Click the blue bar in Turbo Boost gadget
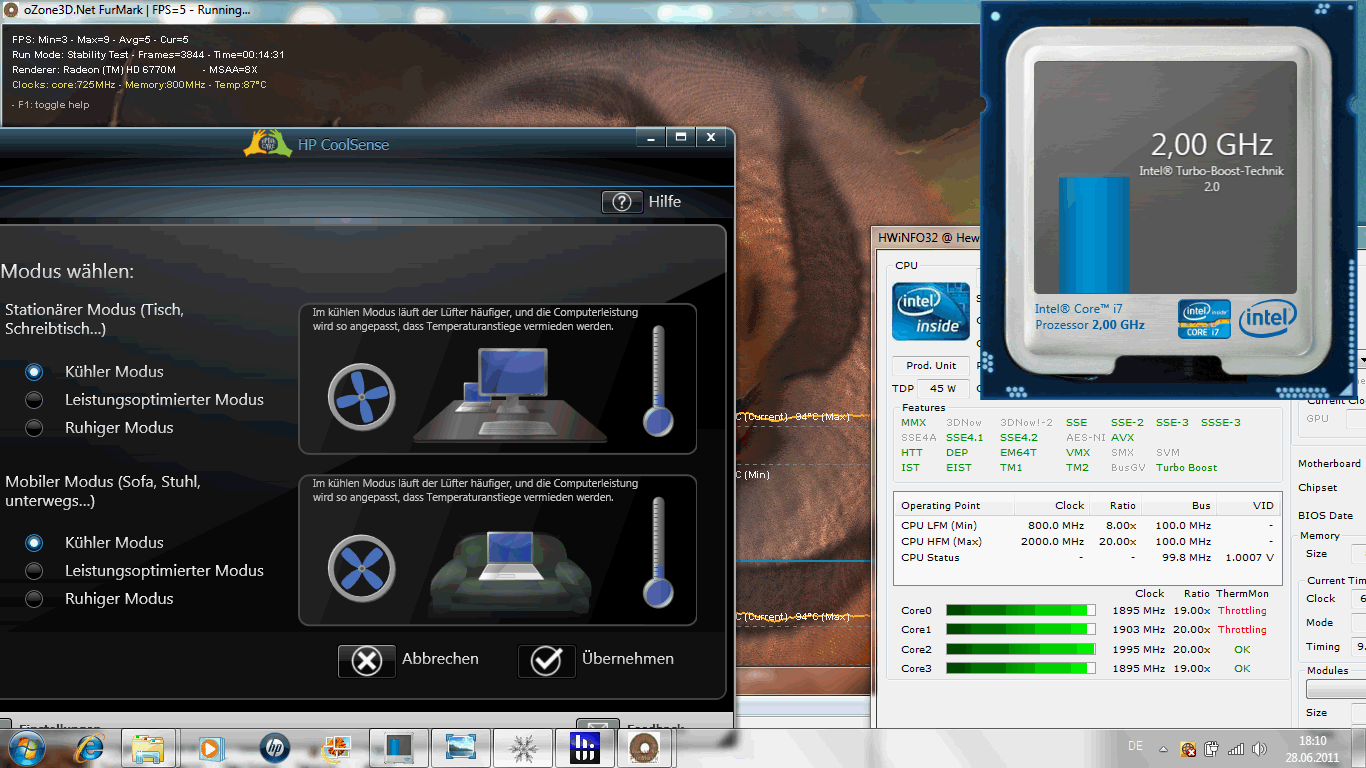1366x768 pixels. click(x=1094, y=235)
